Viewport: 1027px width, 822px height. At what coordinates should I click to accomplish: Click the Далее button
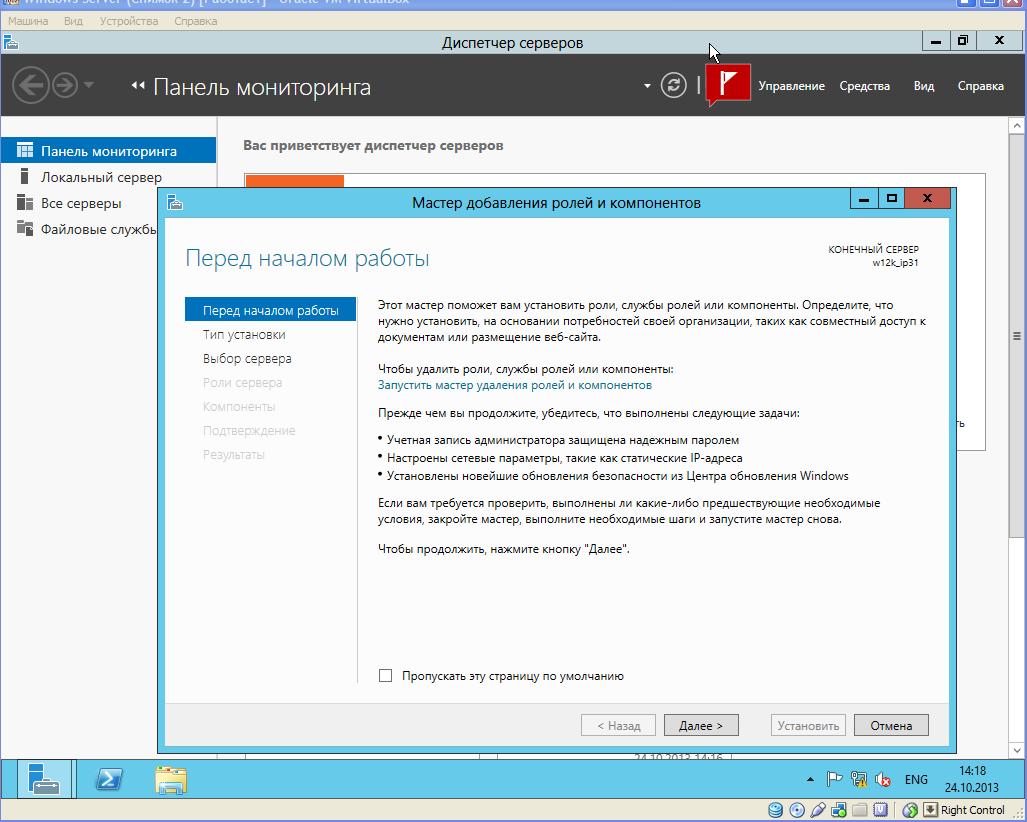[x=701, y=725]
